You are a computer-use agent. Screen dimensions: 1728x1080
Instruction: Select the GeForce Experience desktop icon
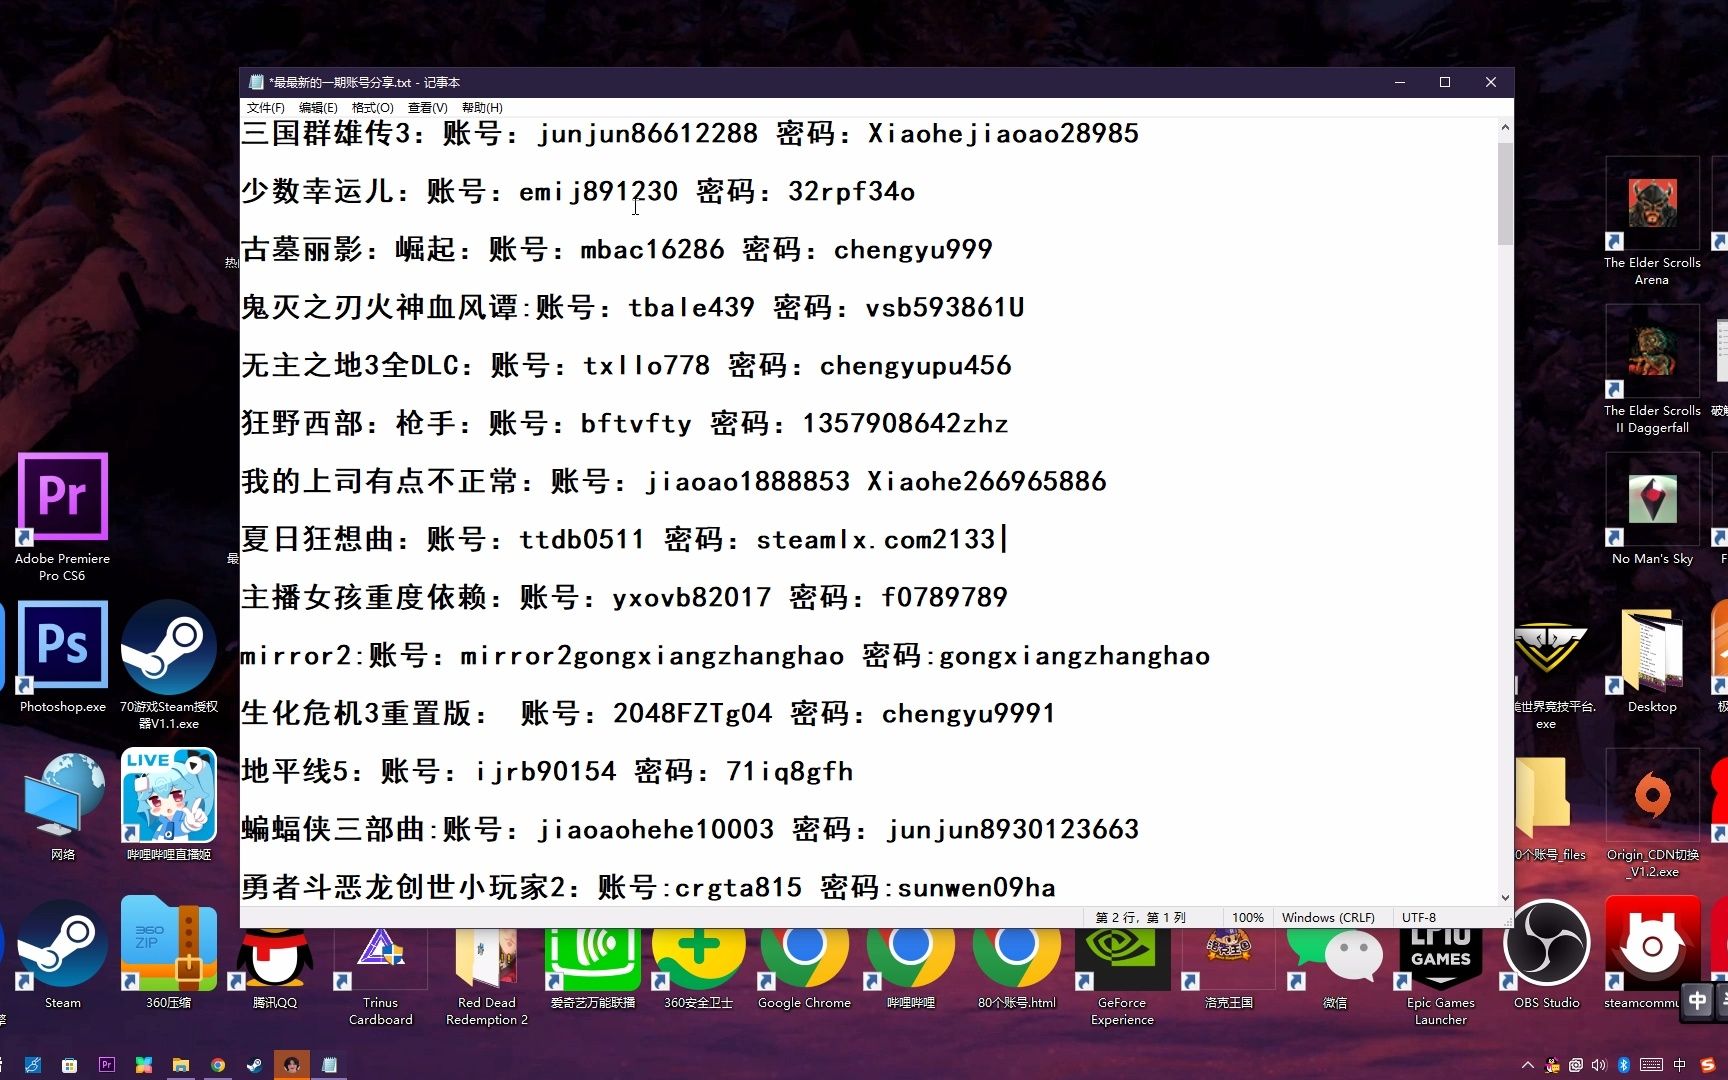1122,975
